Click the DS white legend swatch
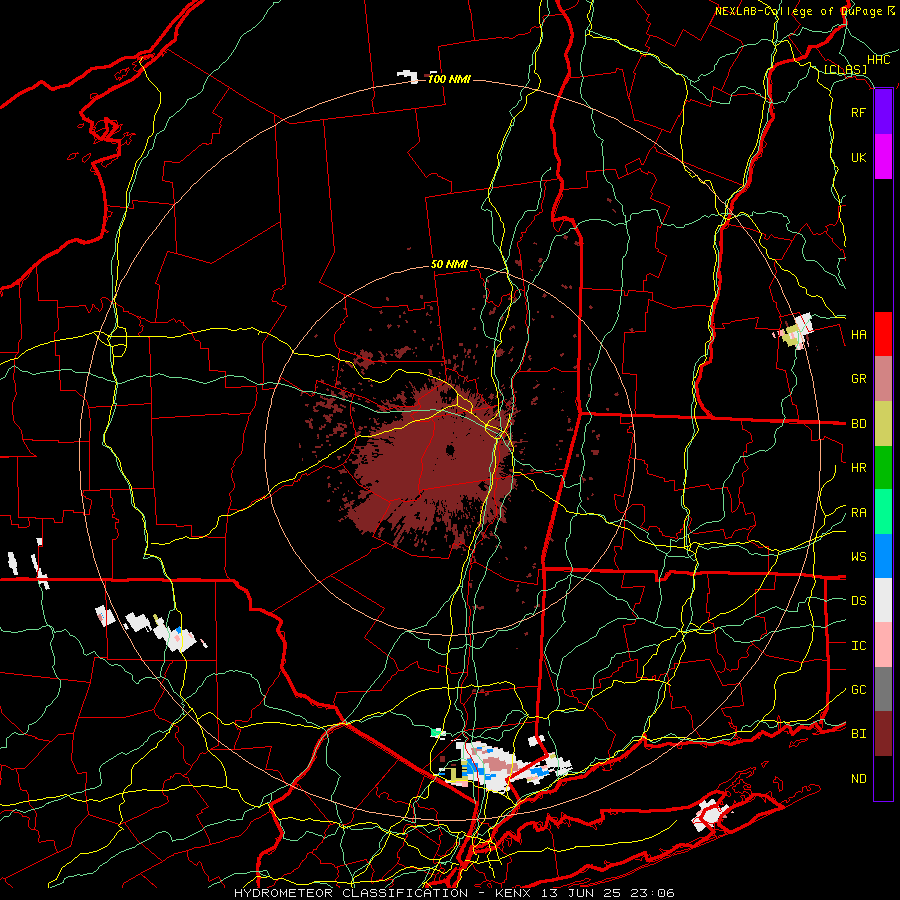The height and width of the screenshot is (900, 900). tap(883, 600)
